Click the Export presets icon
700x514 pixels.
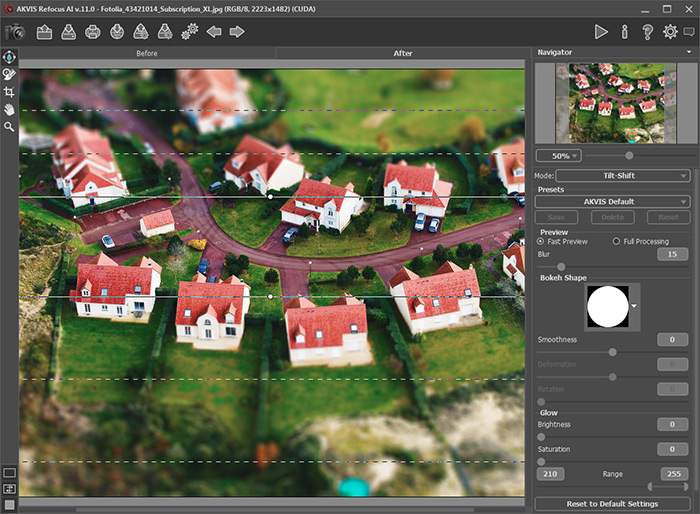point(141,32)
